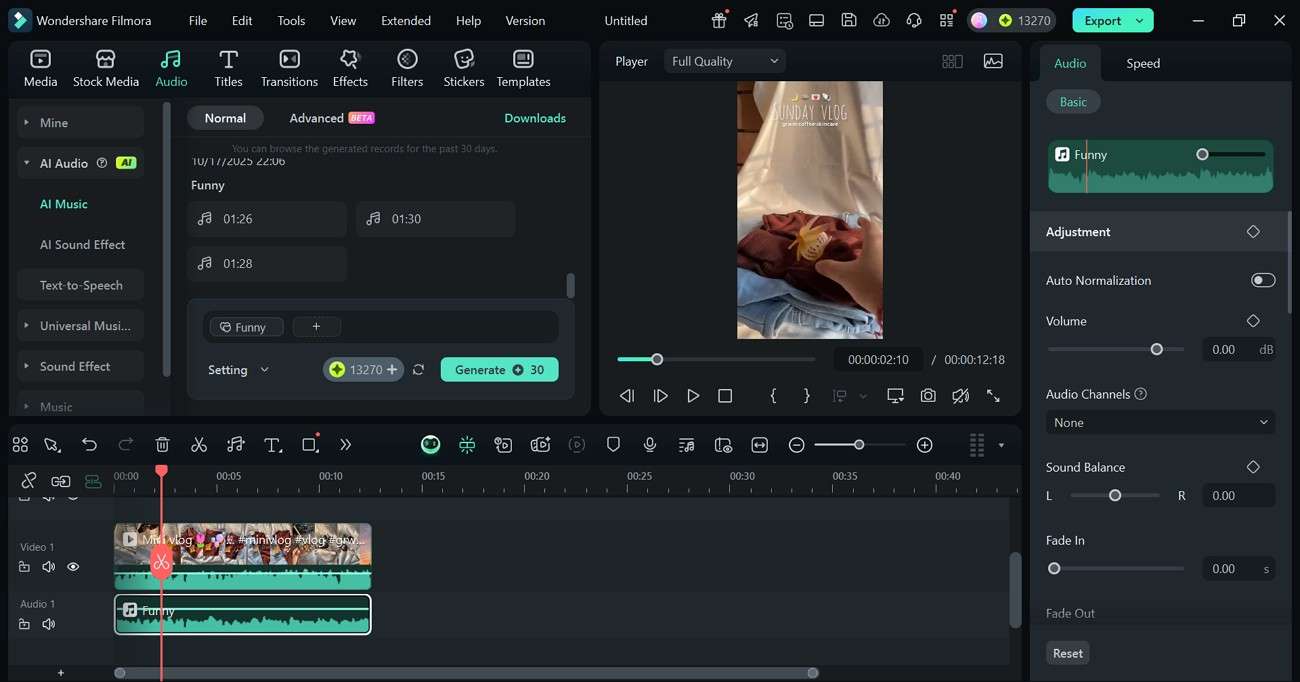Click the gift icon in title bar

720,20
